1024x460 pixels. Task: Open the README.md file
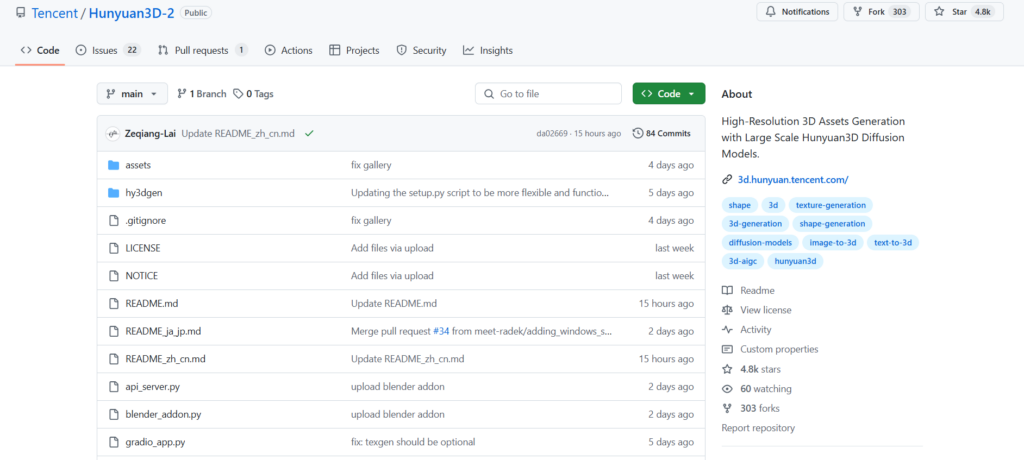[x=151, y=303]
